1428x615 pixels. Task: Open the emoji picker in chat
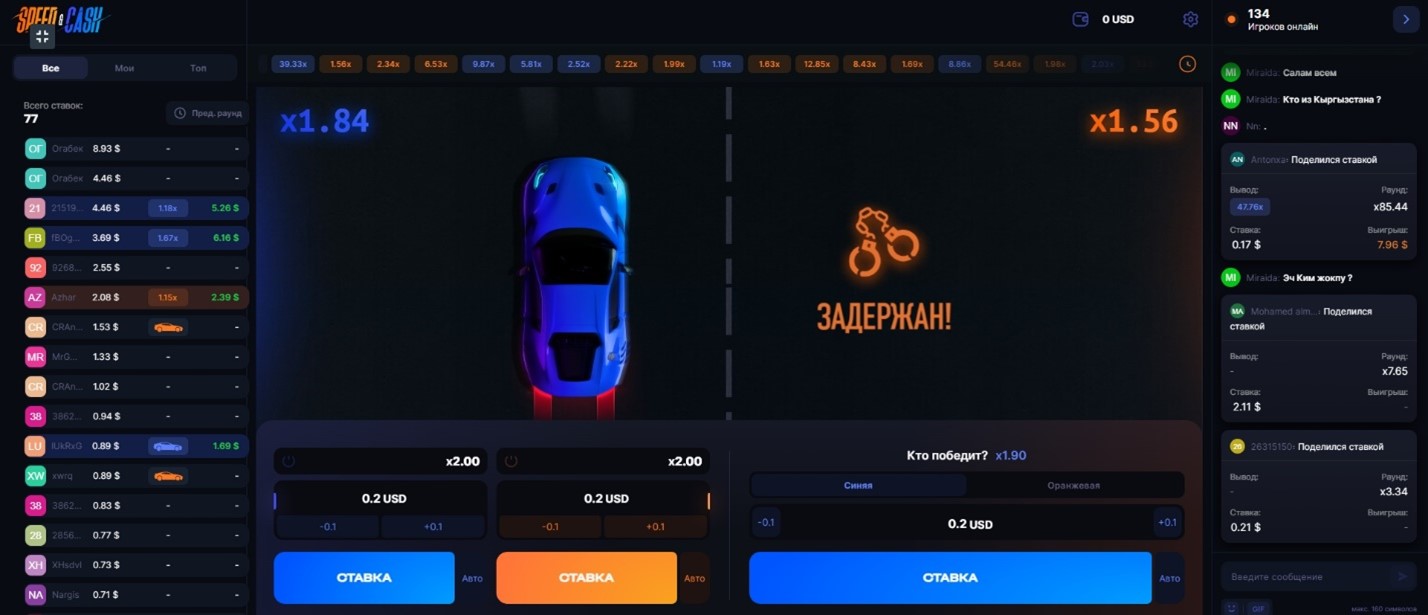(x=1231, y=607)
